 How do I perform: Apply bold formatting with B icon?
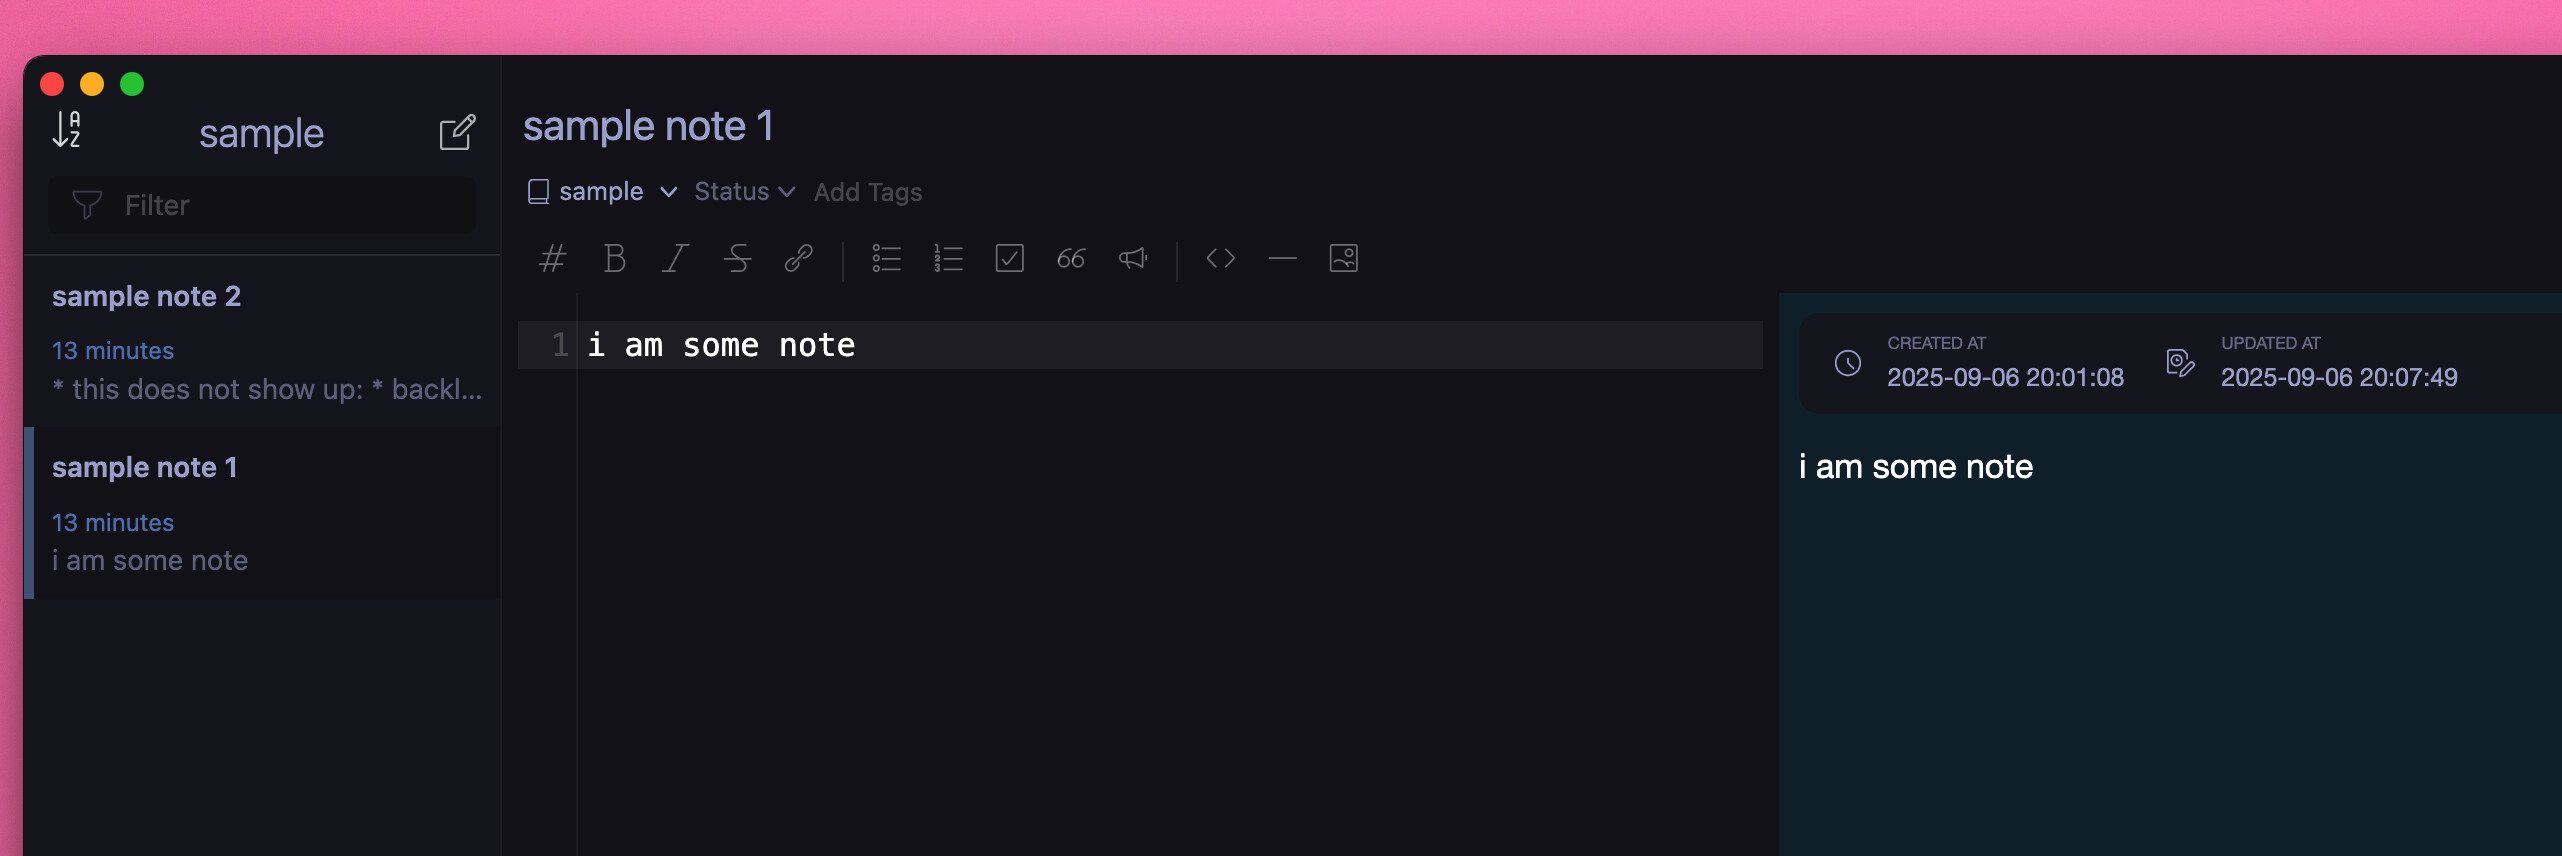click(614, 259)
